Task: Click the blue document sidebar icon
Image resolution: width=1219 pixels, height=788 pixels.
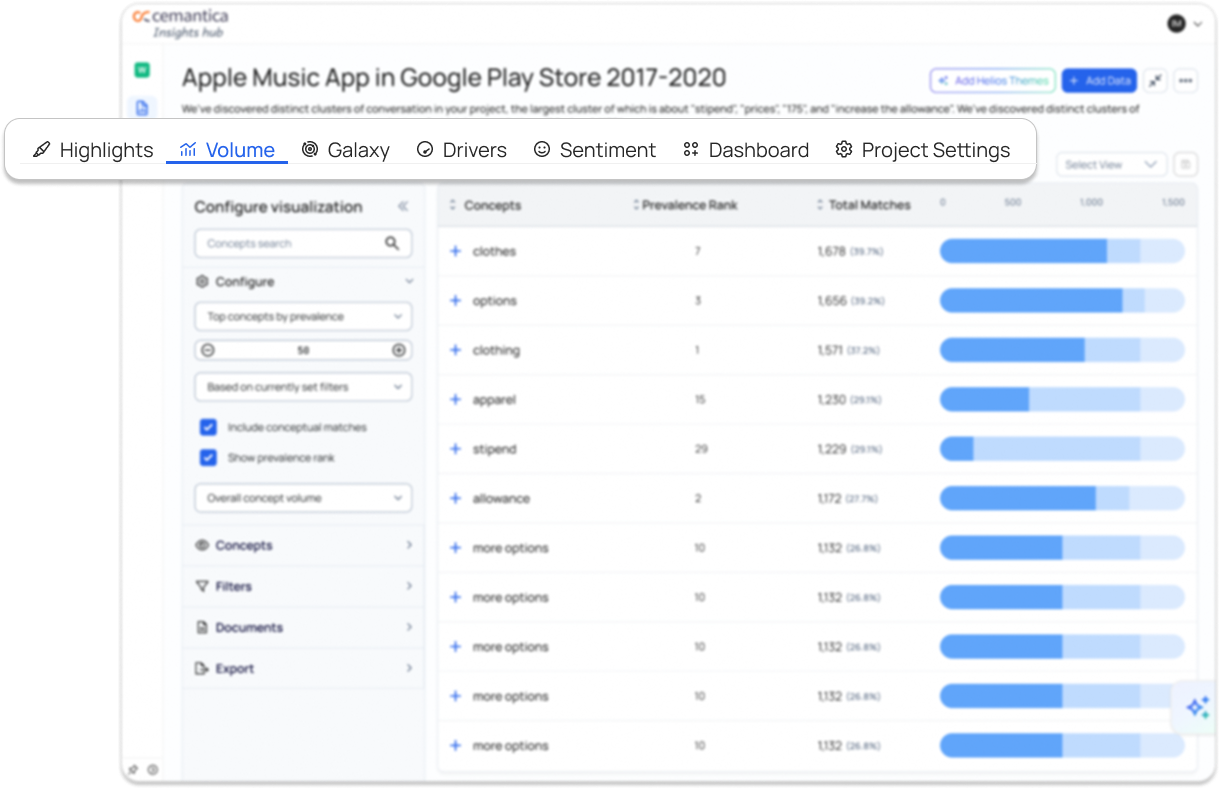Action: click(x=142, y=108)
